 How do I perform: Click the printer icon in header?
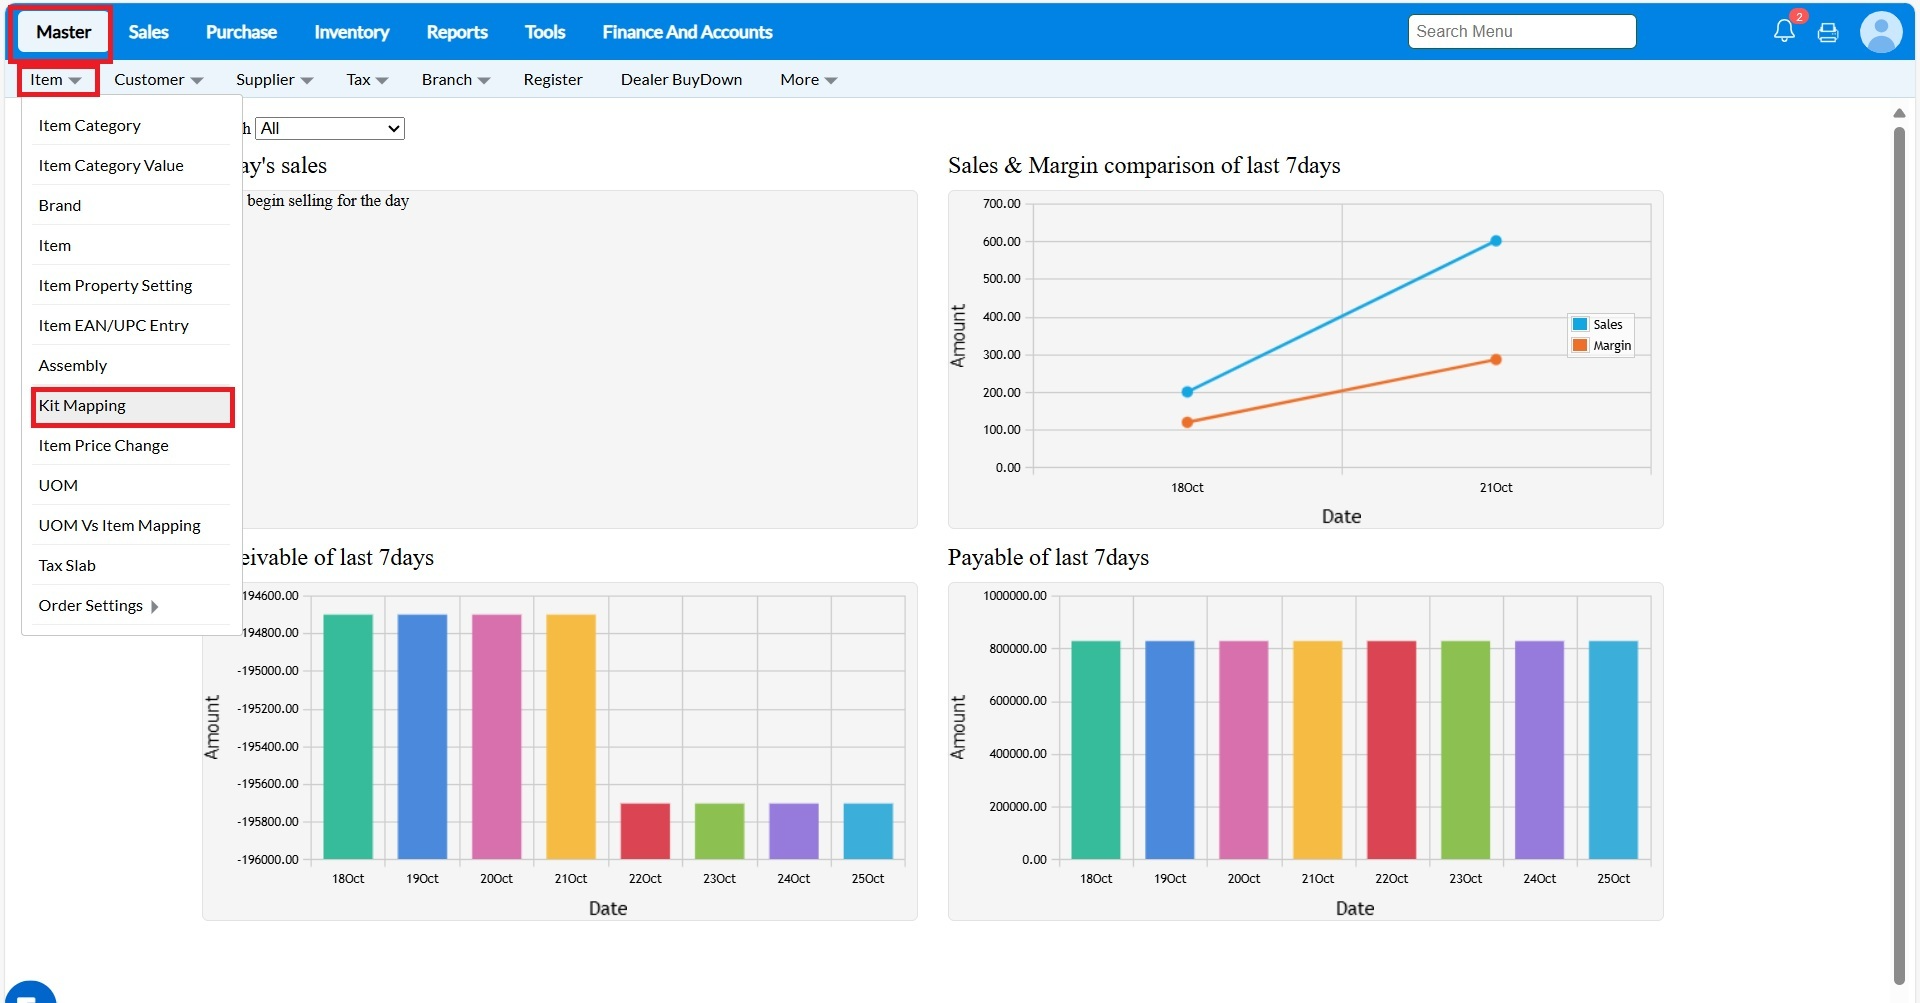point(1828,33)
